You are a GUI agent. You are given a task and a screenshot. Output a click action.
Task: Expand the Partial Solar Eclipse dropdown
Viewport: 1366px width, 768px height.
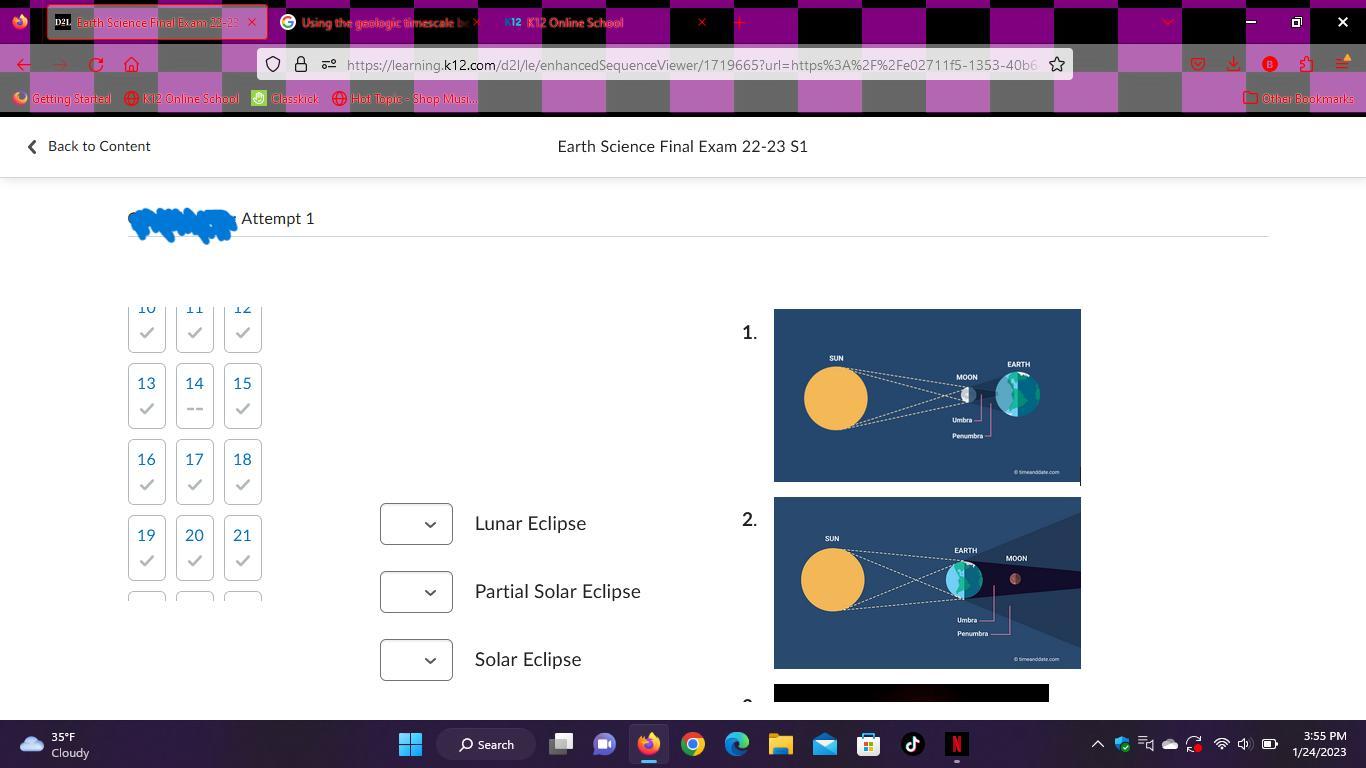coord(416,592)
